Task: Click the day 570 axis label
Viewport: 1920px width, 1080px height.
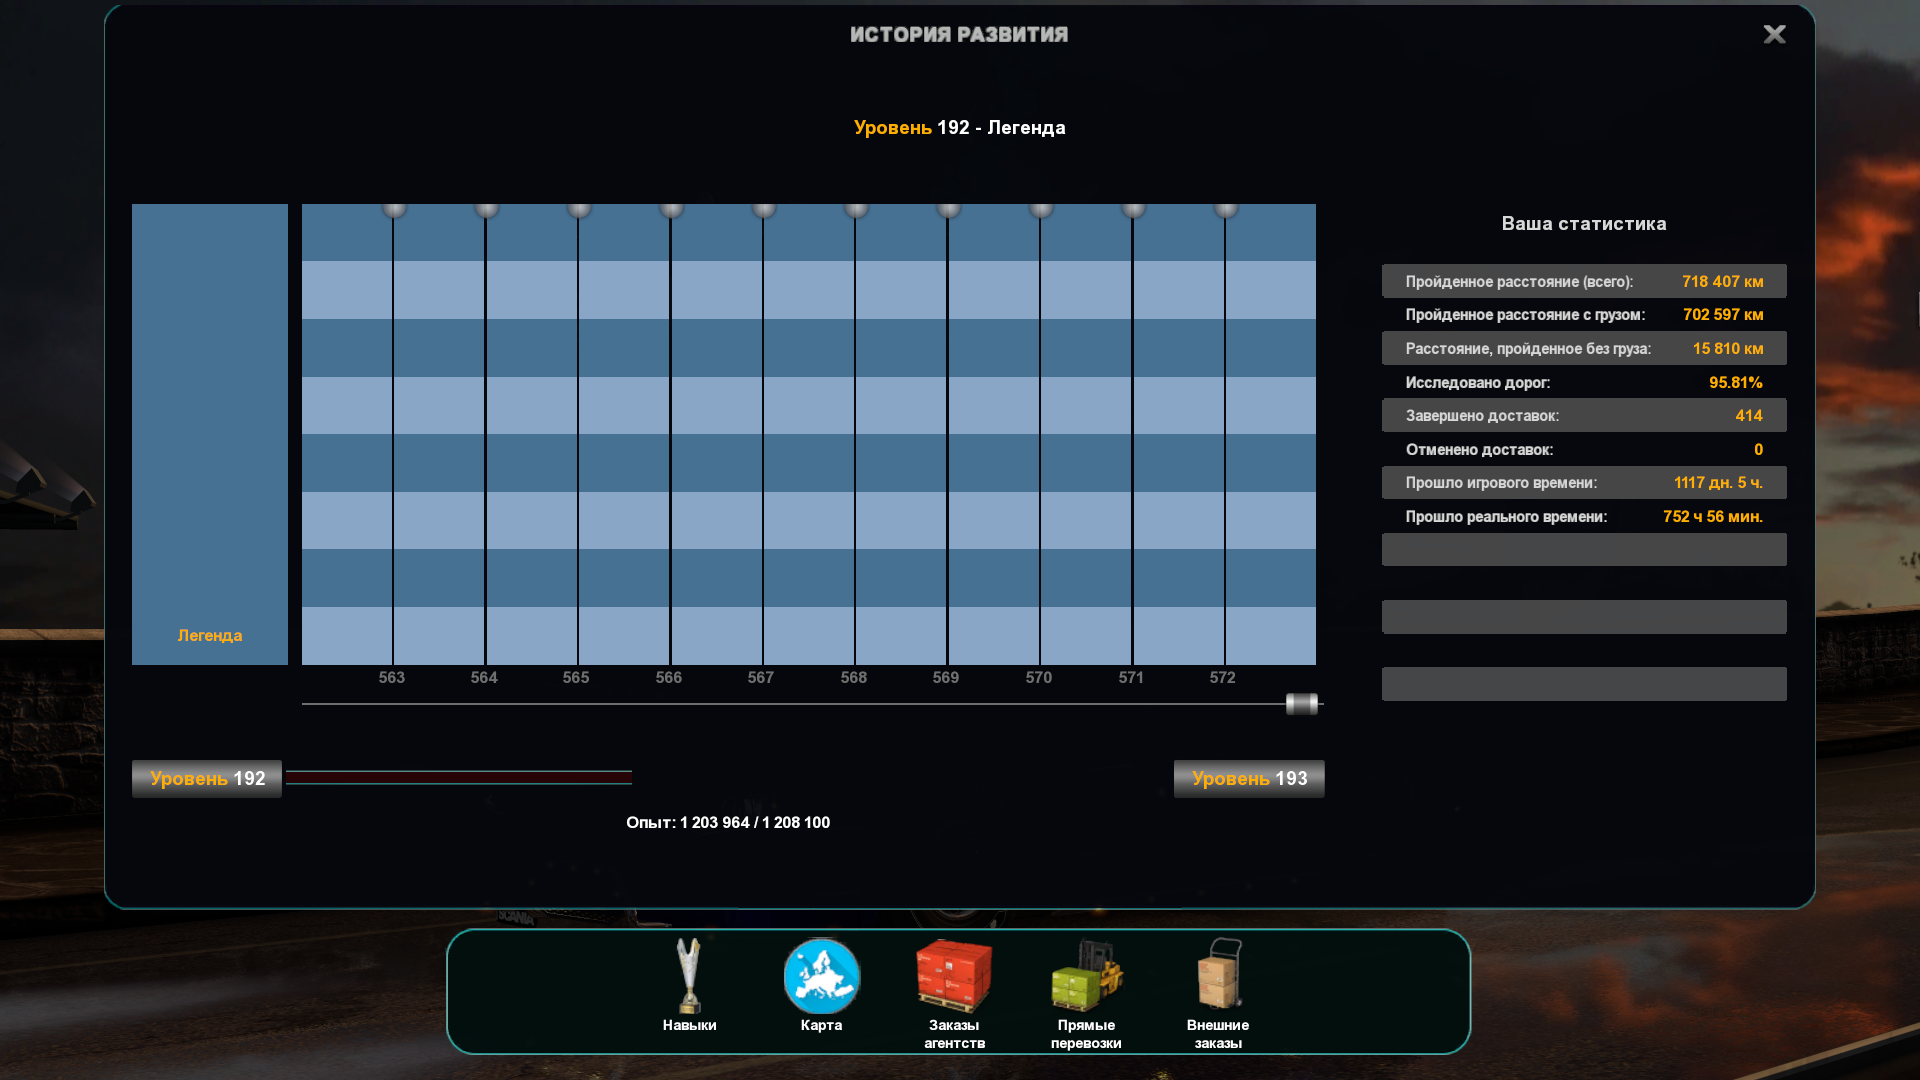Action: point(1038,678)
